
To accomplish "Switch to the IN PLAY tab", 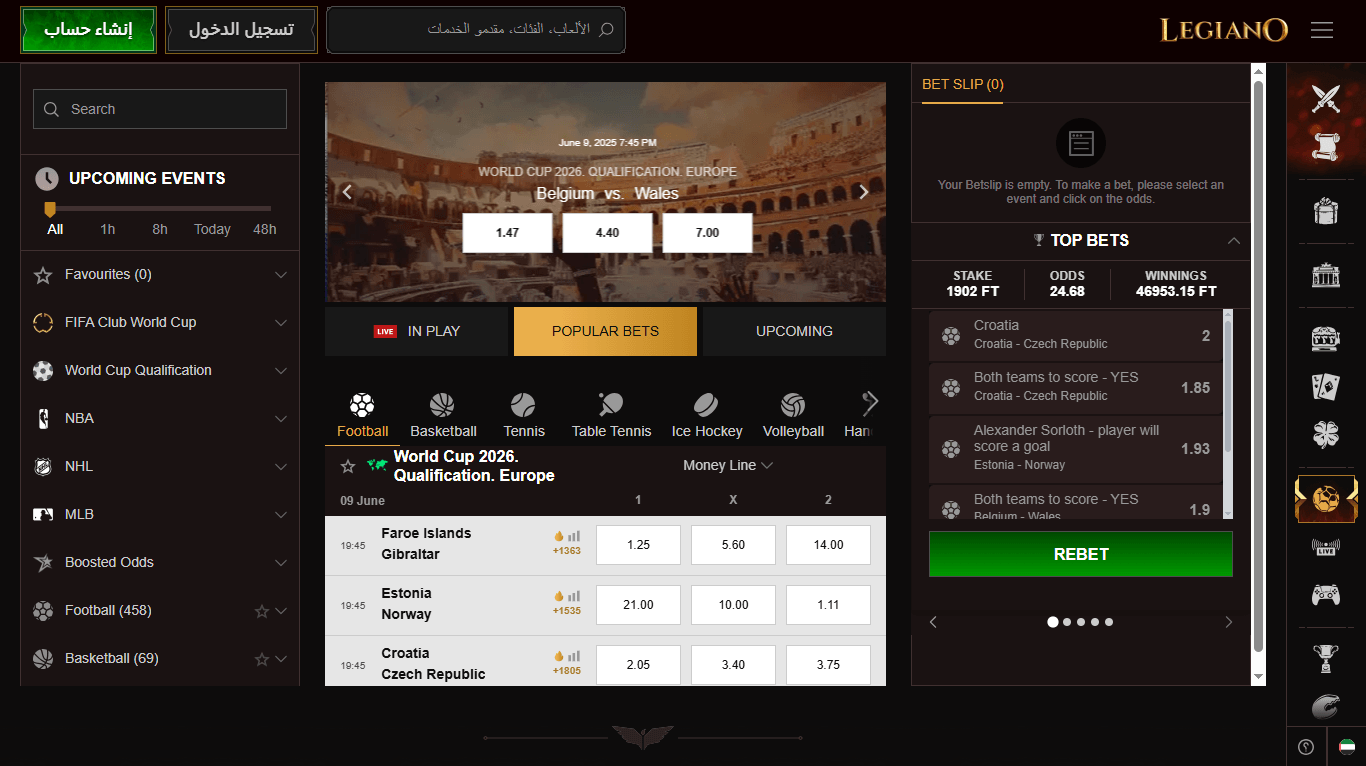I will (x=416, y=331).
